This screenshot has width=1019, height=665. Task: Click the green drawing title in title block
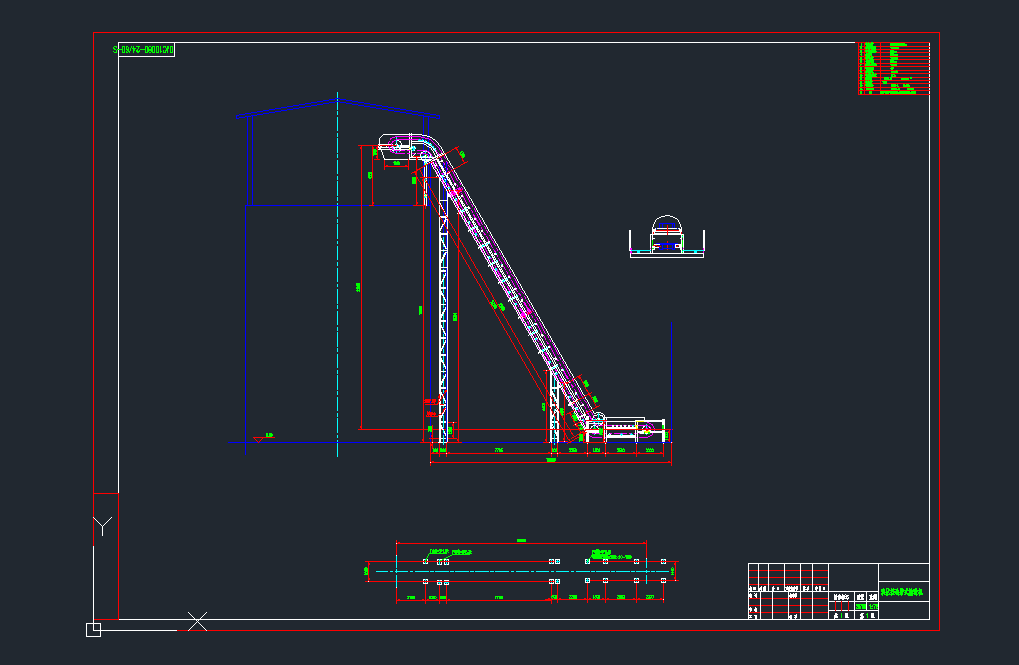pos(903,592)
